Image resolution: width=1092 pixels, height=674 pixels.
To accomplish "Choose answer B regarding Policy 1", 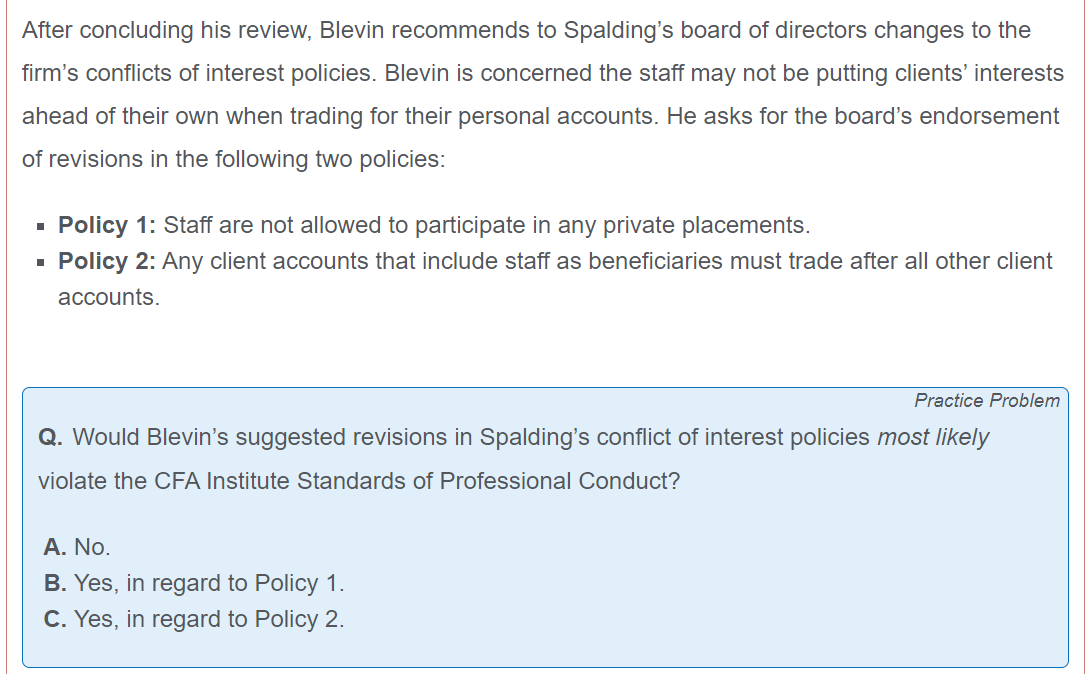I will coord(194,583).
